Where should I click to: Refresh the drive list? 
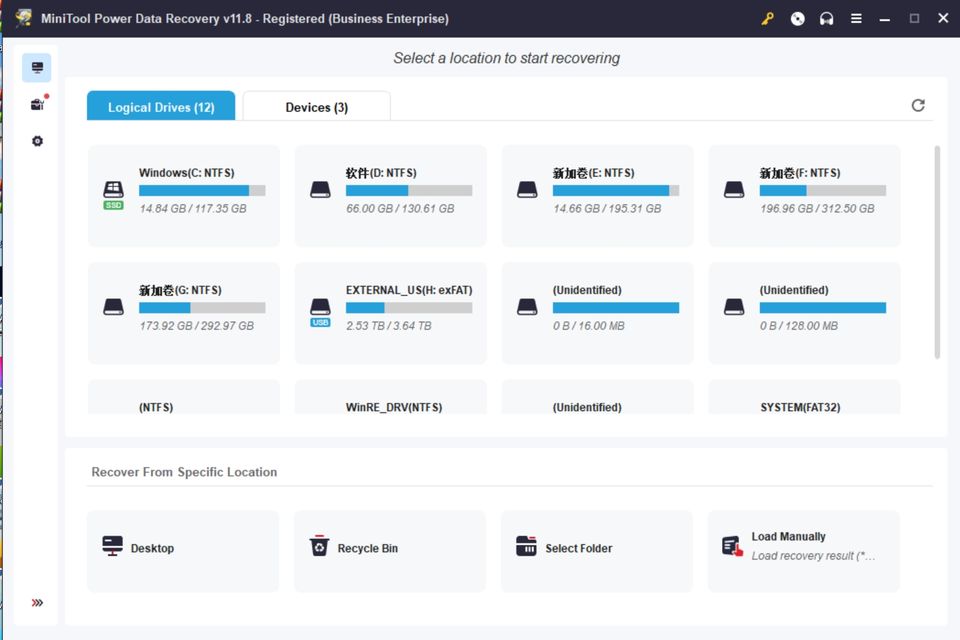[x=918, y=106]
